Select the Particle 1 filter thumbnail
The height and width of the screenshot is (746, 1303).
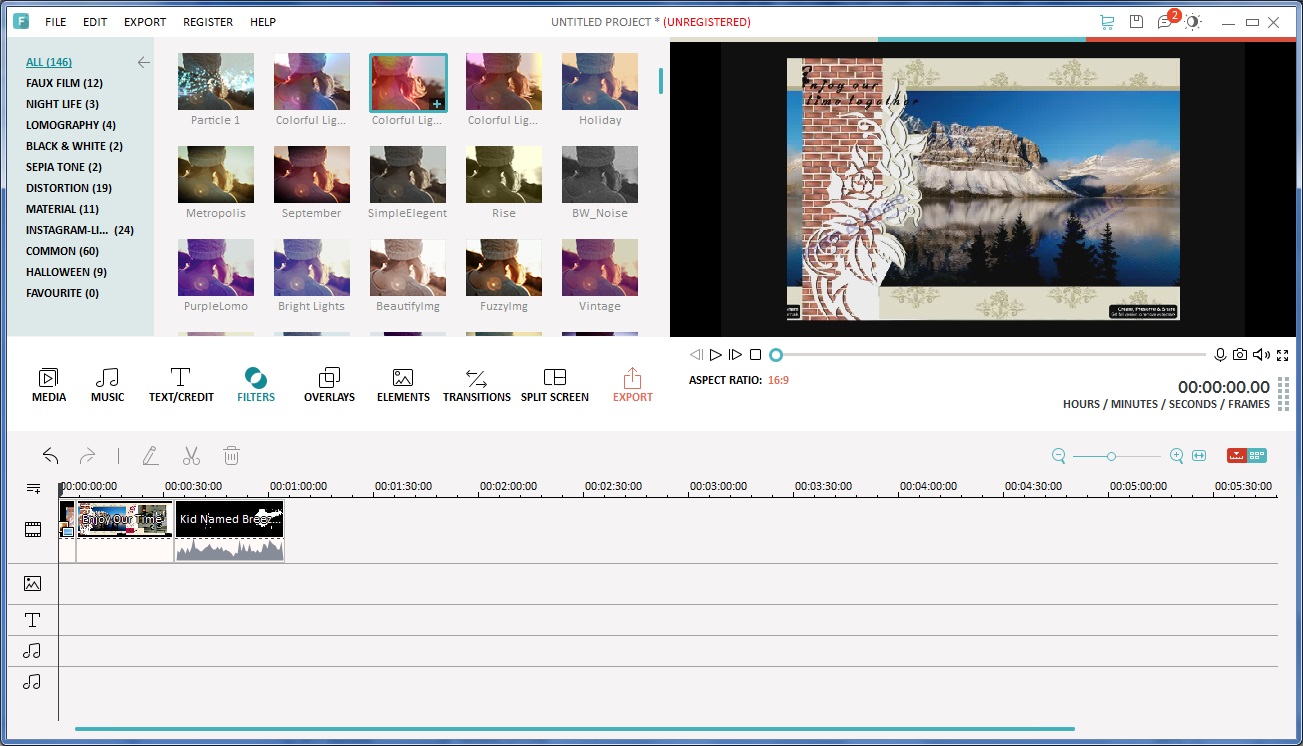coord(215,82)
